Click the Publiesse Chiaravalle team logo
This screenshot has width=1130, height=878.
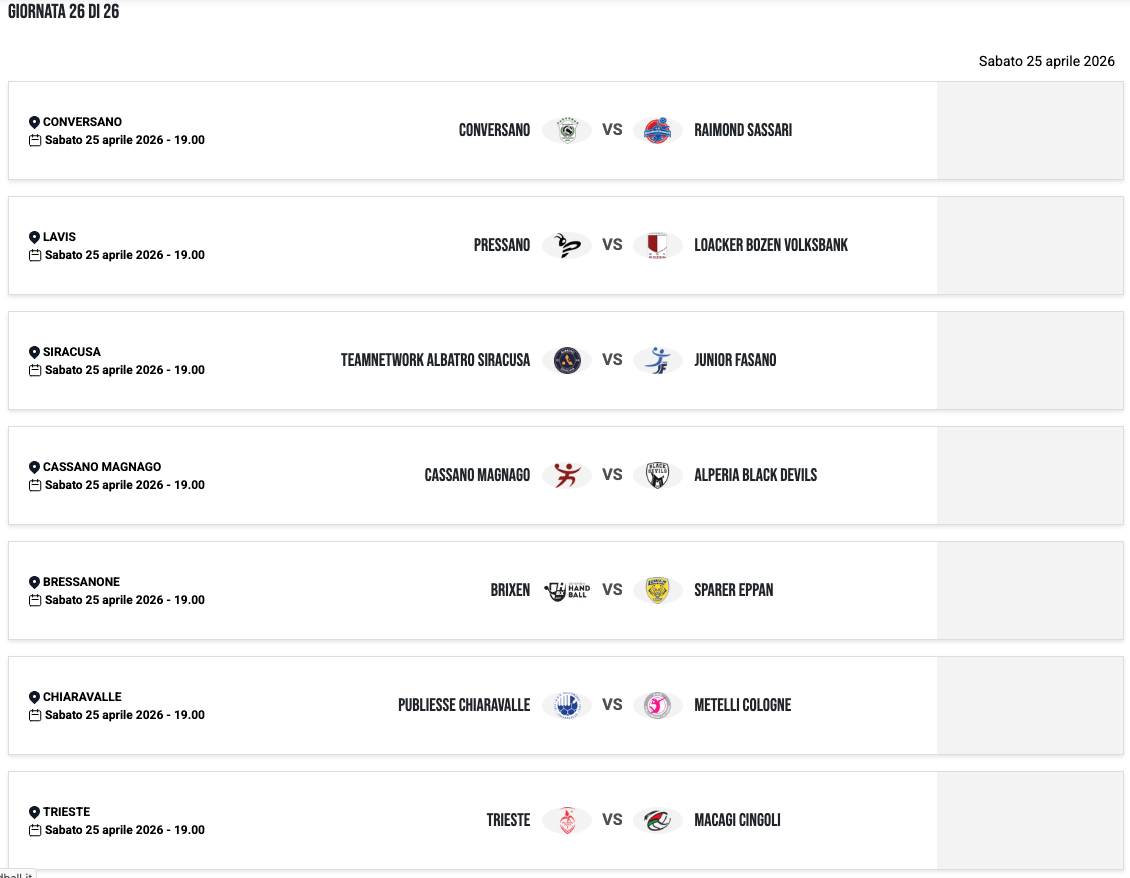point(567,706)
